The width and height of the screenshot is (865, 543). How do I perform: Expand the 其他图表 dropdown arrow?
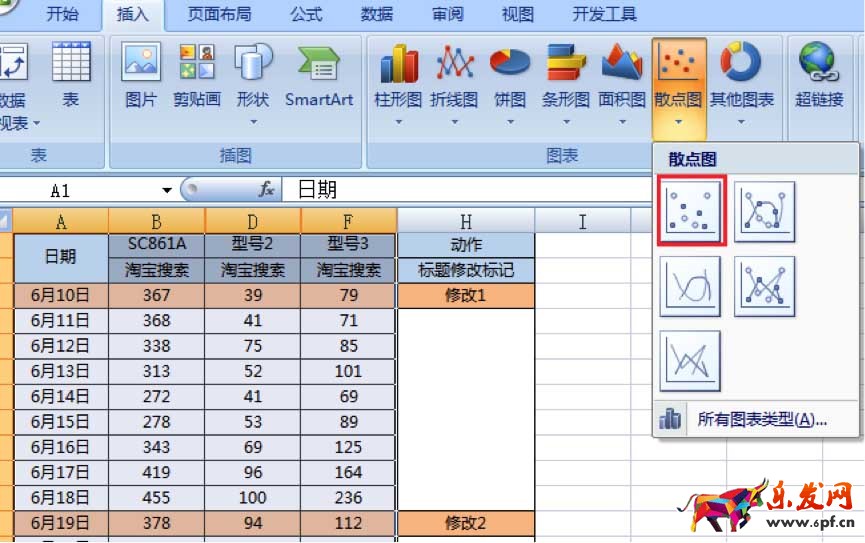[x=741, y=122]
